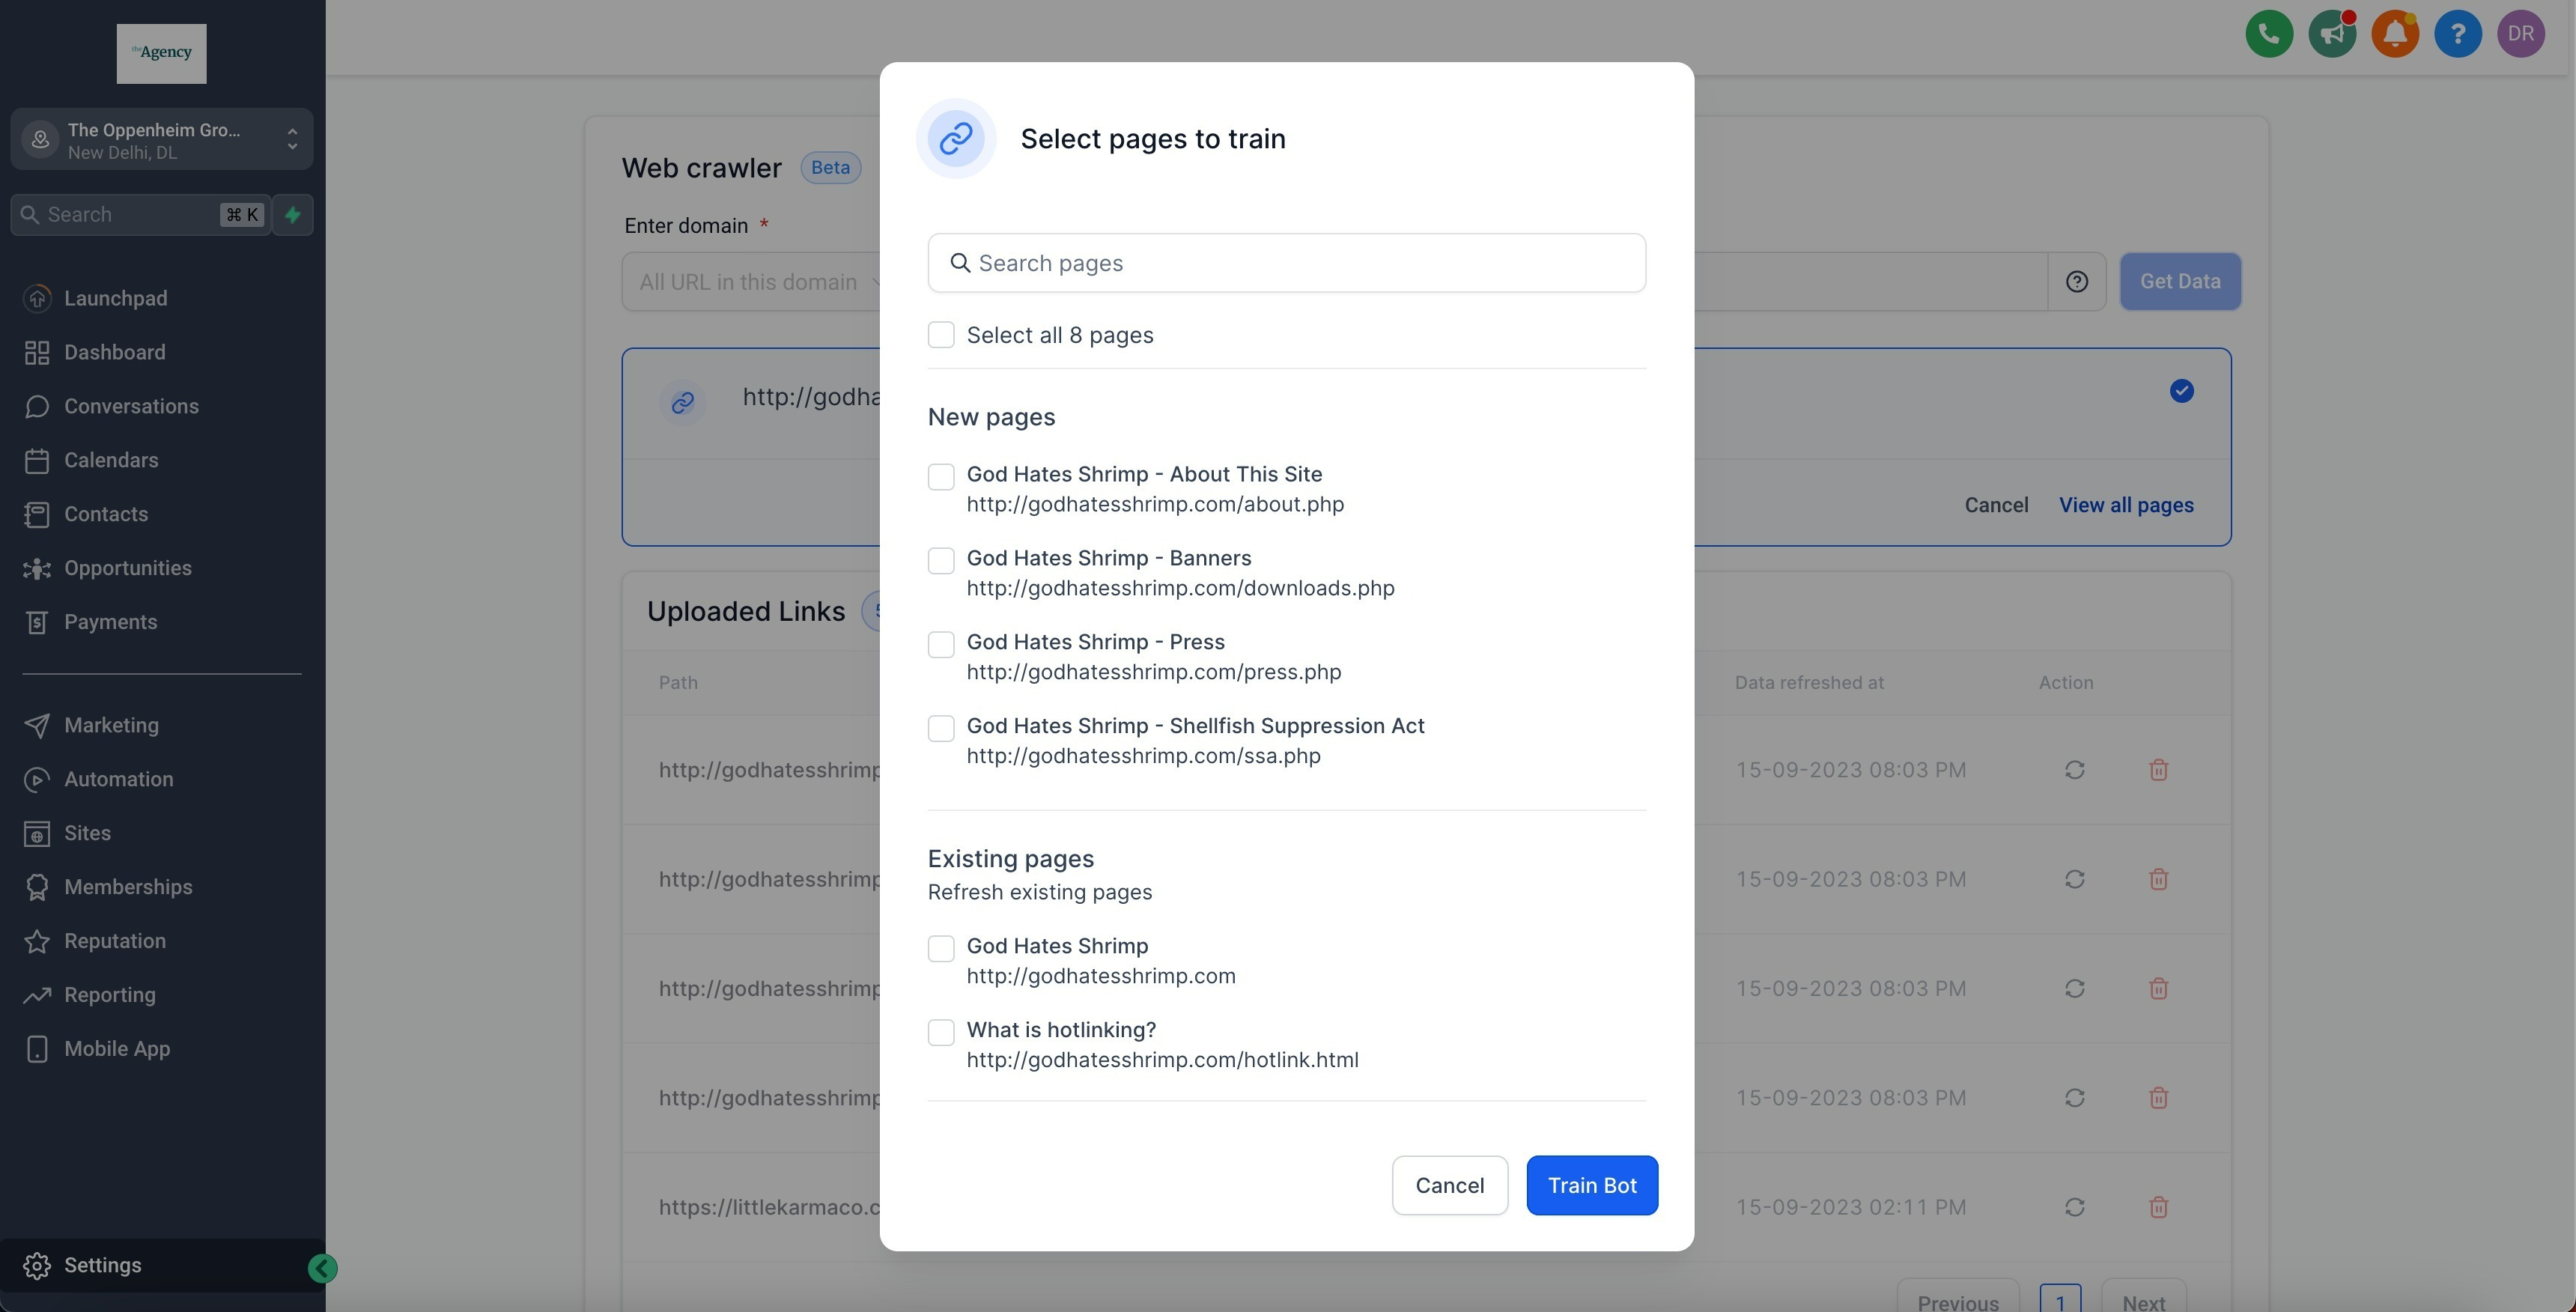
Task: Collapse sidebar with green arrow icon
Action: coord(322,1268)
